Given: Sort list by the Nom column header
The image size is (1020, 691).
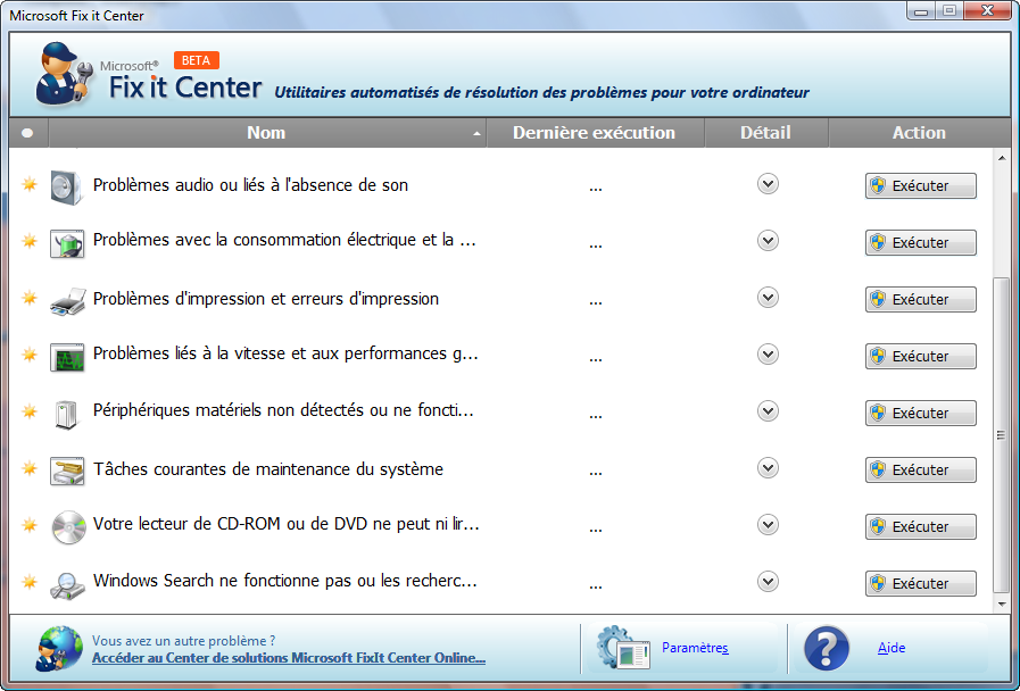Looking at the screenshot, I should [267, 133].
